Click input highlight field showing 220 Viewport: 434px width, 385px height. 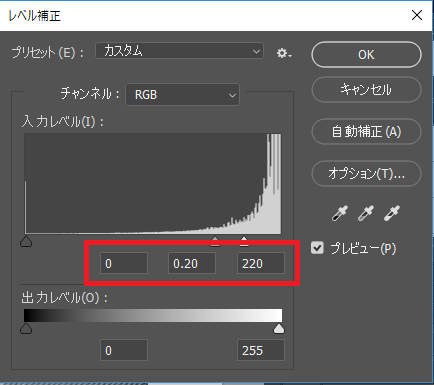[x=261, y=263]
